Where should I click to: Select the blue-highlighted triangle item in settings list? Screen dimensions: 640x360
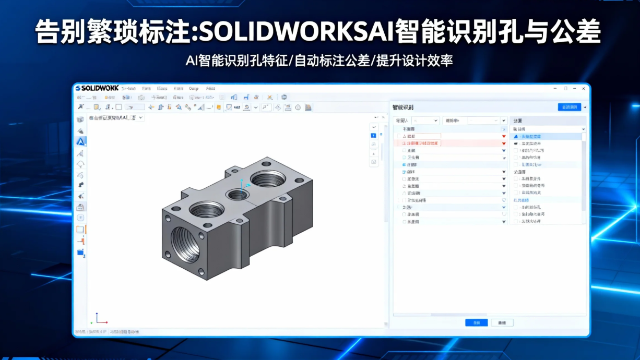(x=546, y=136)
